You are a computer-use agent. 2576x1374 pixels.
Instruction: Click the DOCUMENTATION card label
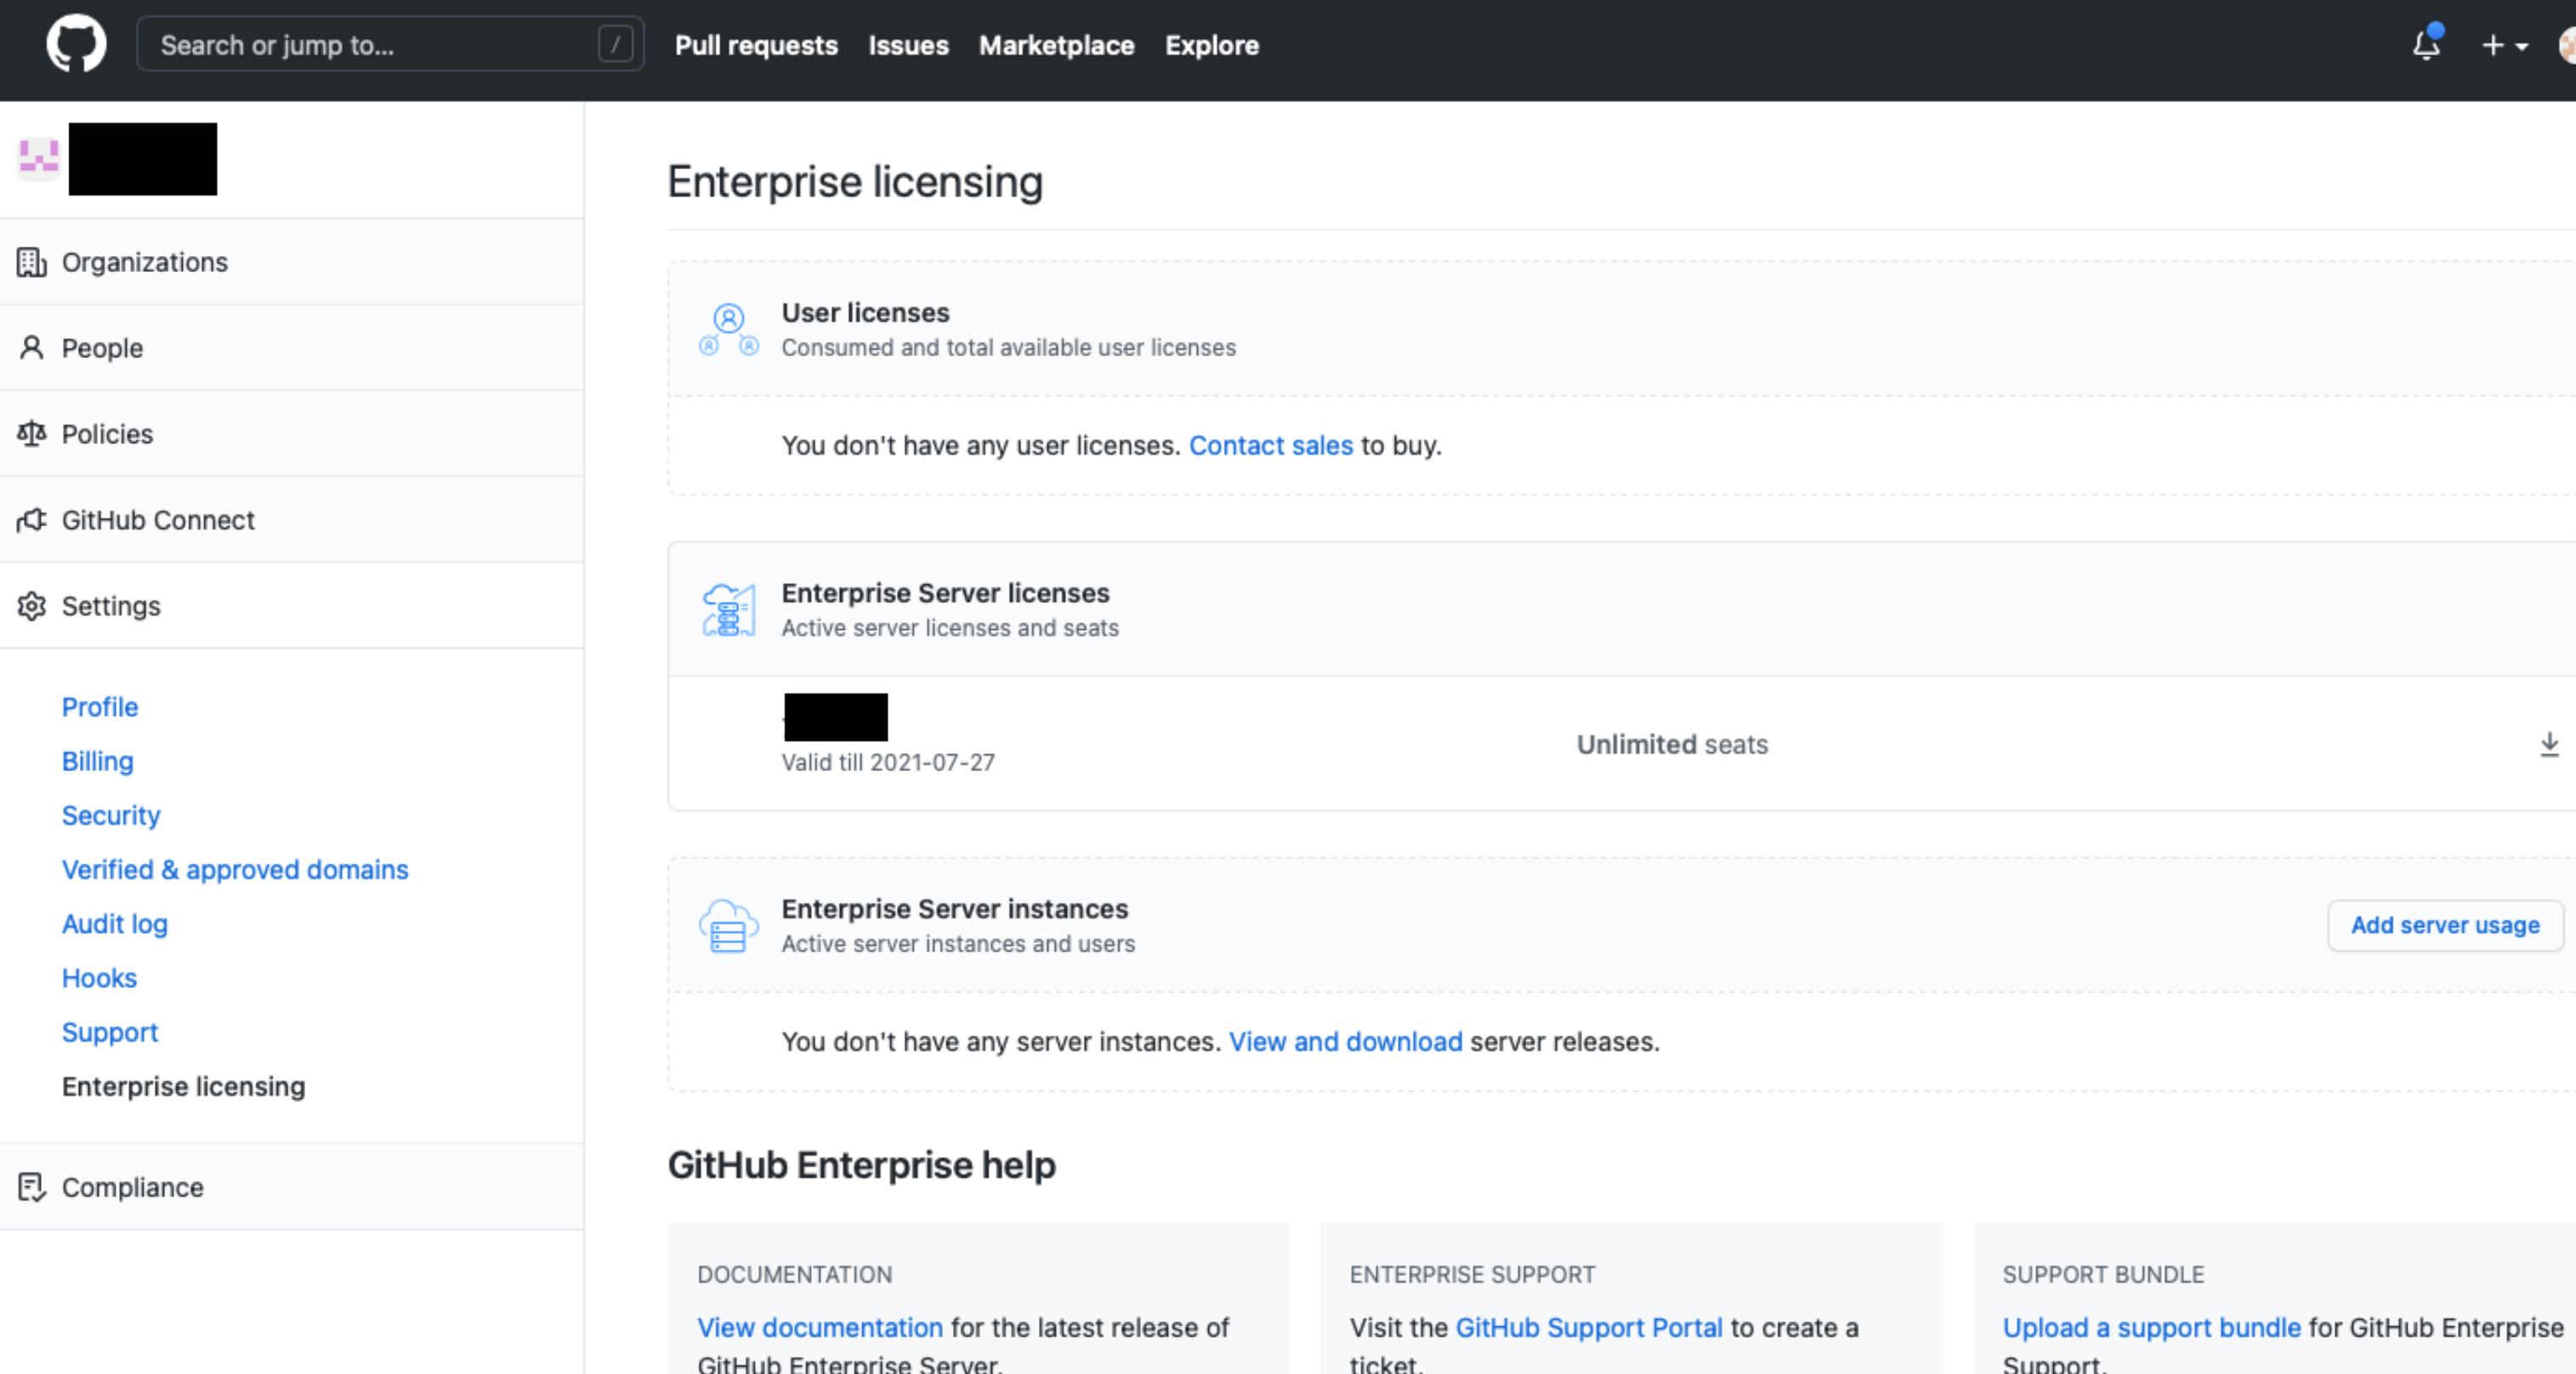(x=795, y=1274)
